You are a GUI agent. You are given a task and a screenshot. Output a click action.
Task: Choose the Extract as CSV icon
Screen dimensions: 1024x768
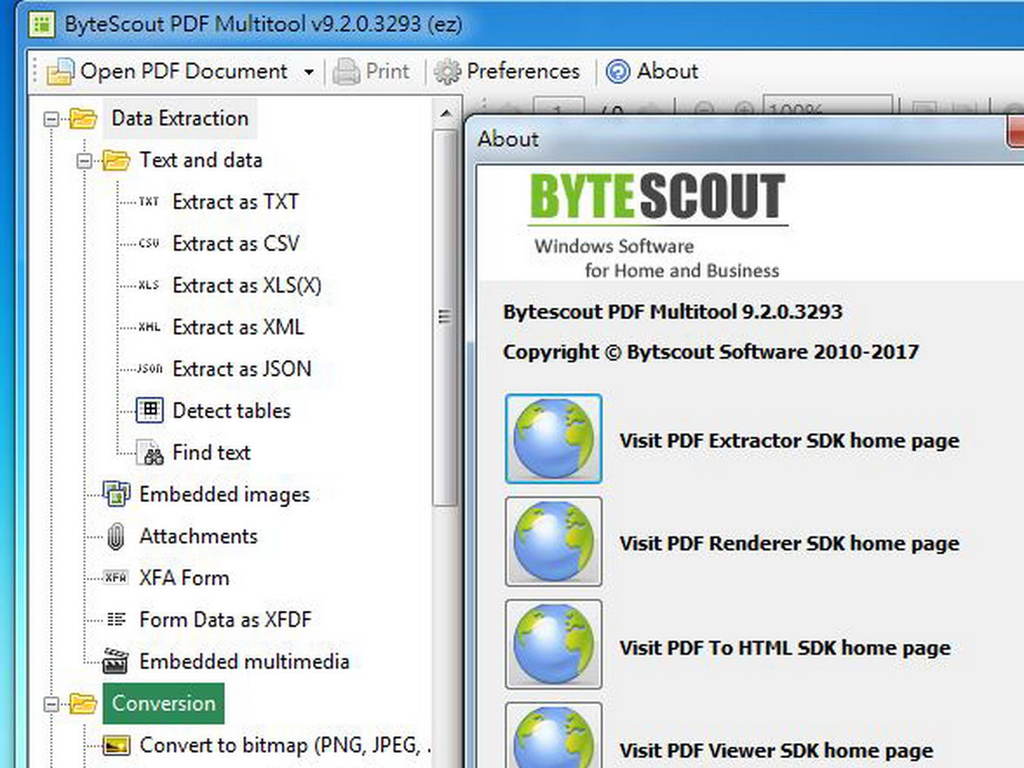149,244
